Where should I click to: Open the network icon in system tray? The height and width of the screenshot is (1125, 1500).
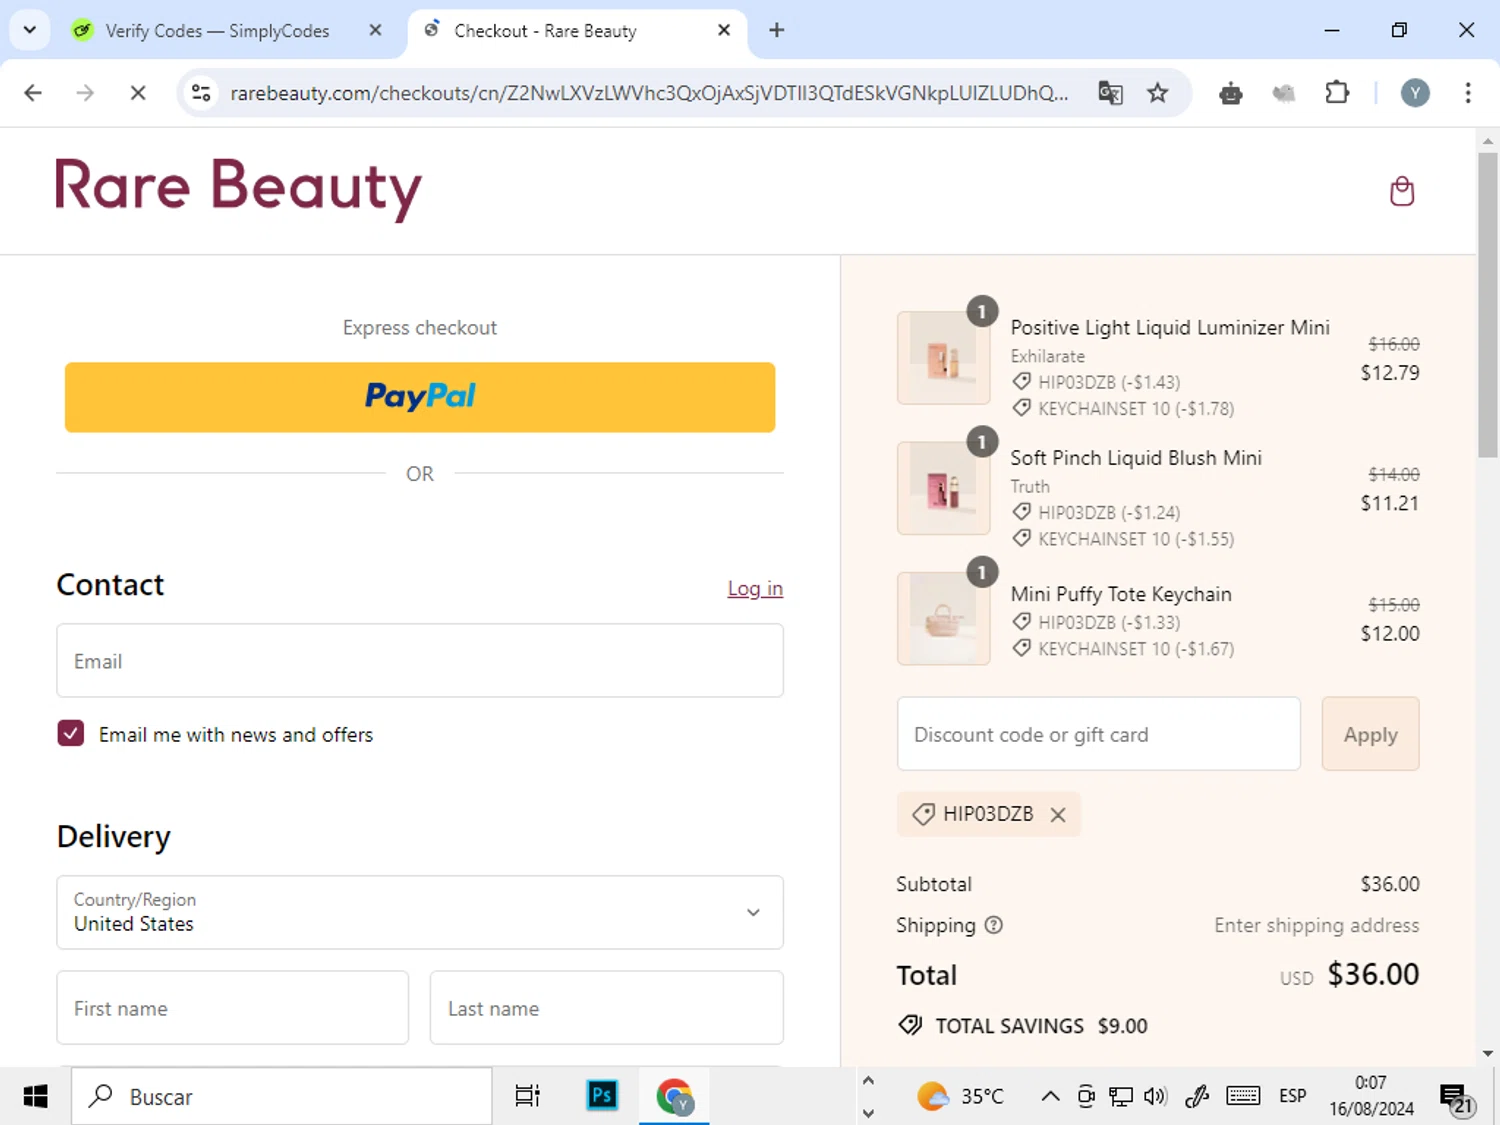click(x=1121, y=1097)
